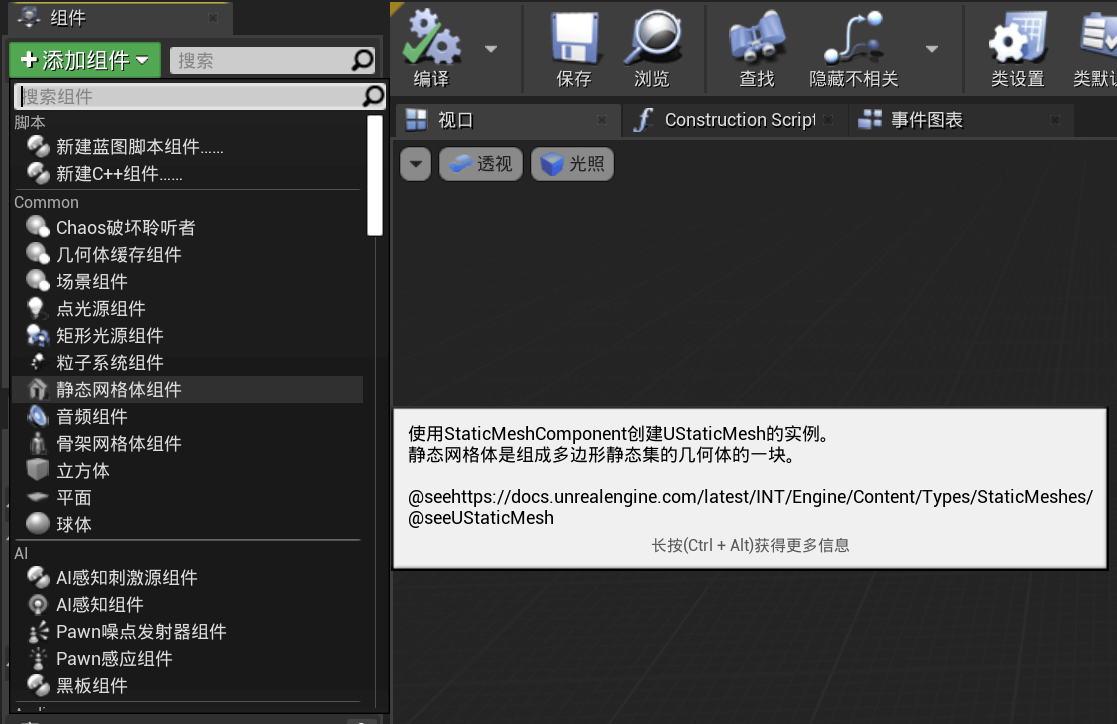
Task: Click the 平面 plane shape icon
Action: pos(37,497)
